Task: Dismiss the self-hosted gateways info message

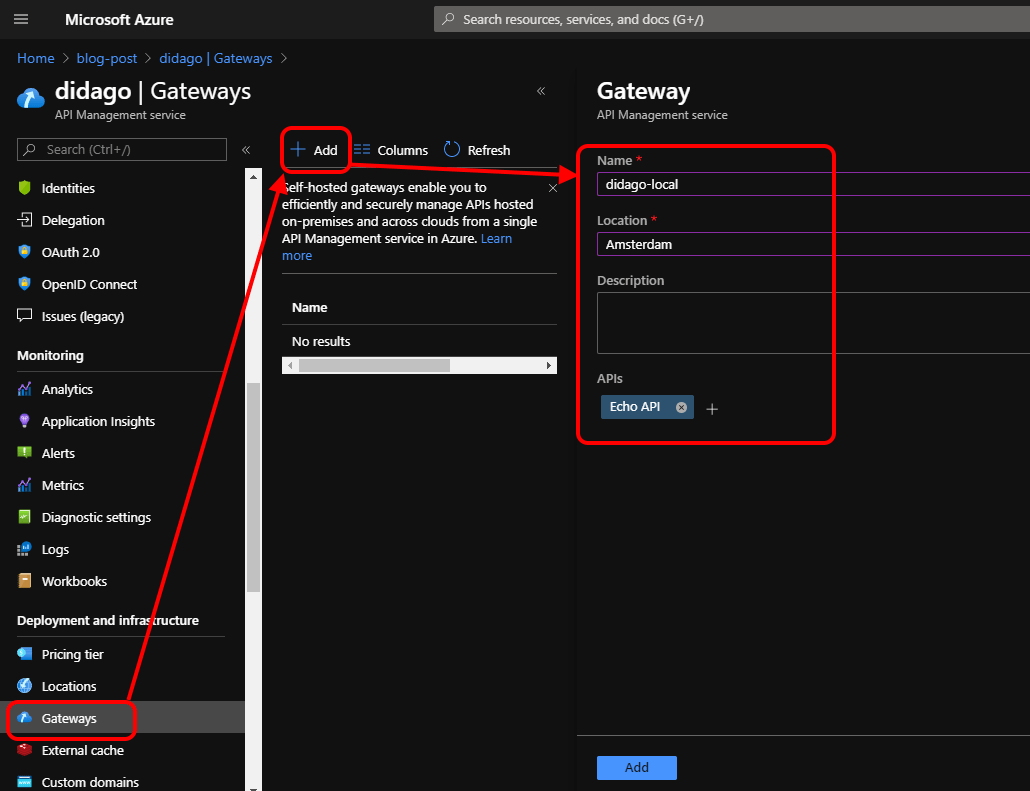Action: point(552,187)
